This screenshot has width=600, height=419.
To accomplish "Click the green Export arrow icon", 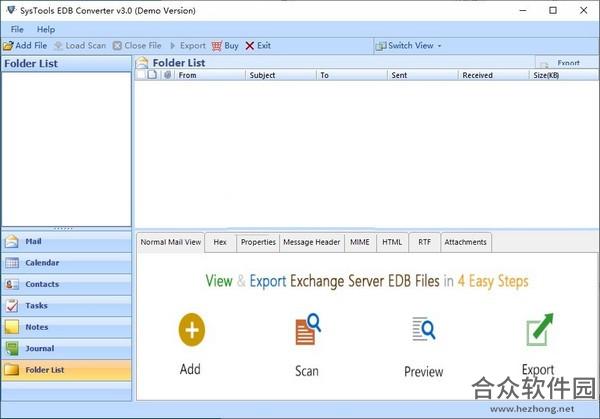I will (x=540, y=329).
